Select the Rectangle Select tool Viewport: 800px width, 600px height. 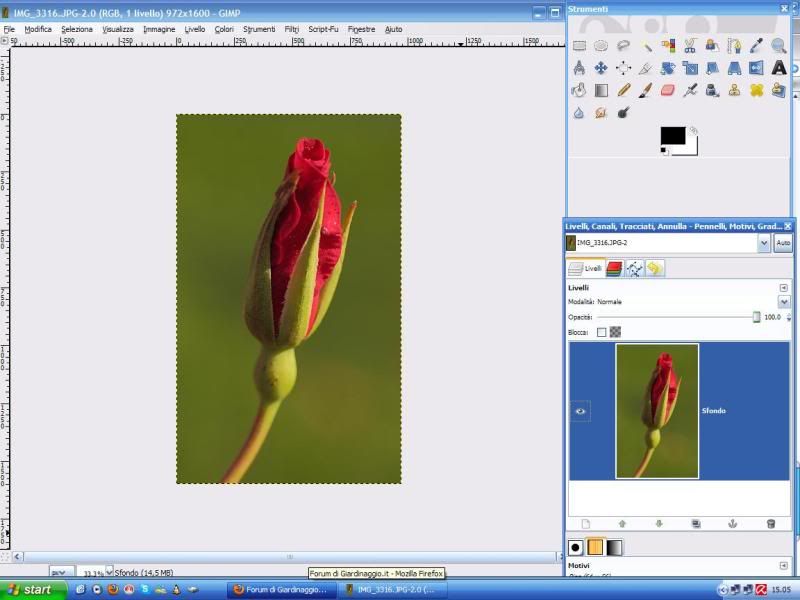pos(579,46)
